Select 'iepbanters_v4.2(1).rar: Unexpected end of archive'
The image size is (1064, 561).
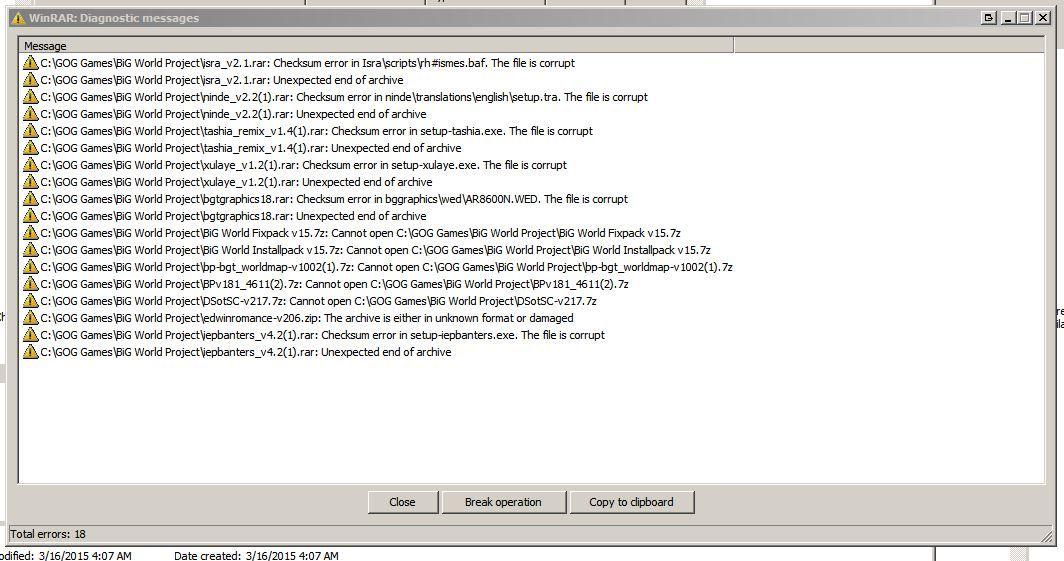(246, 352)
